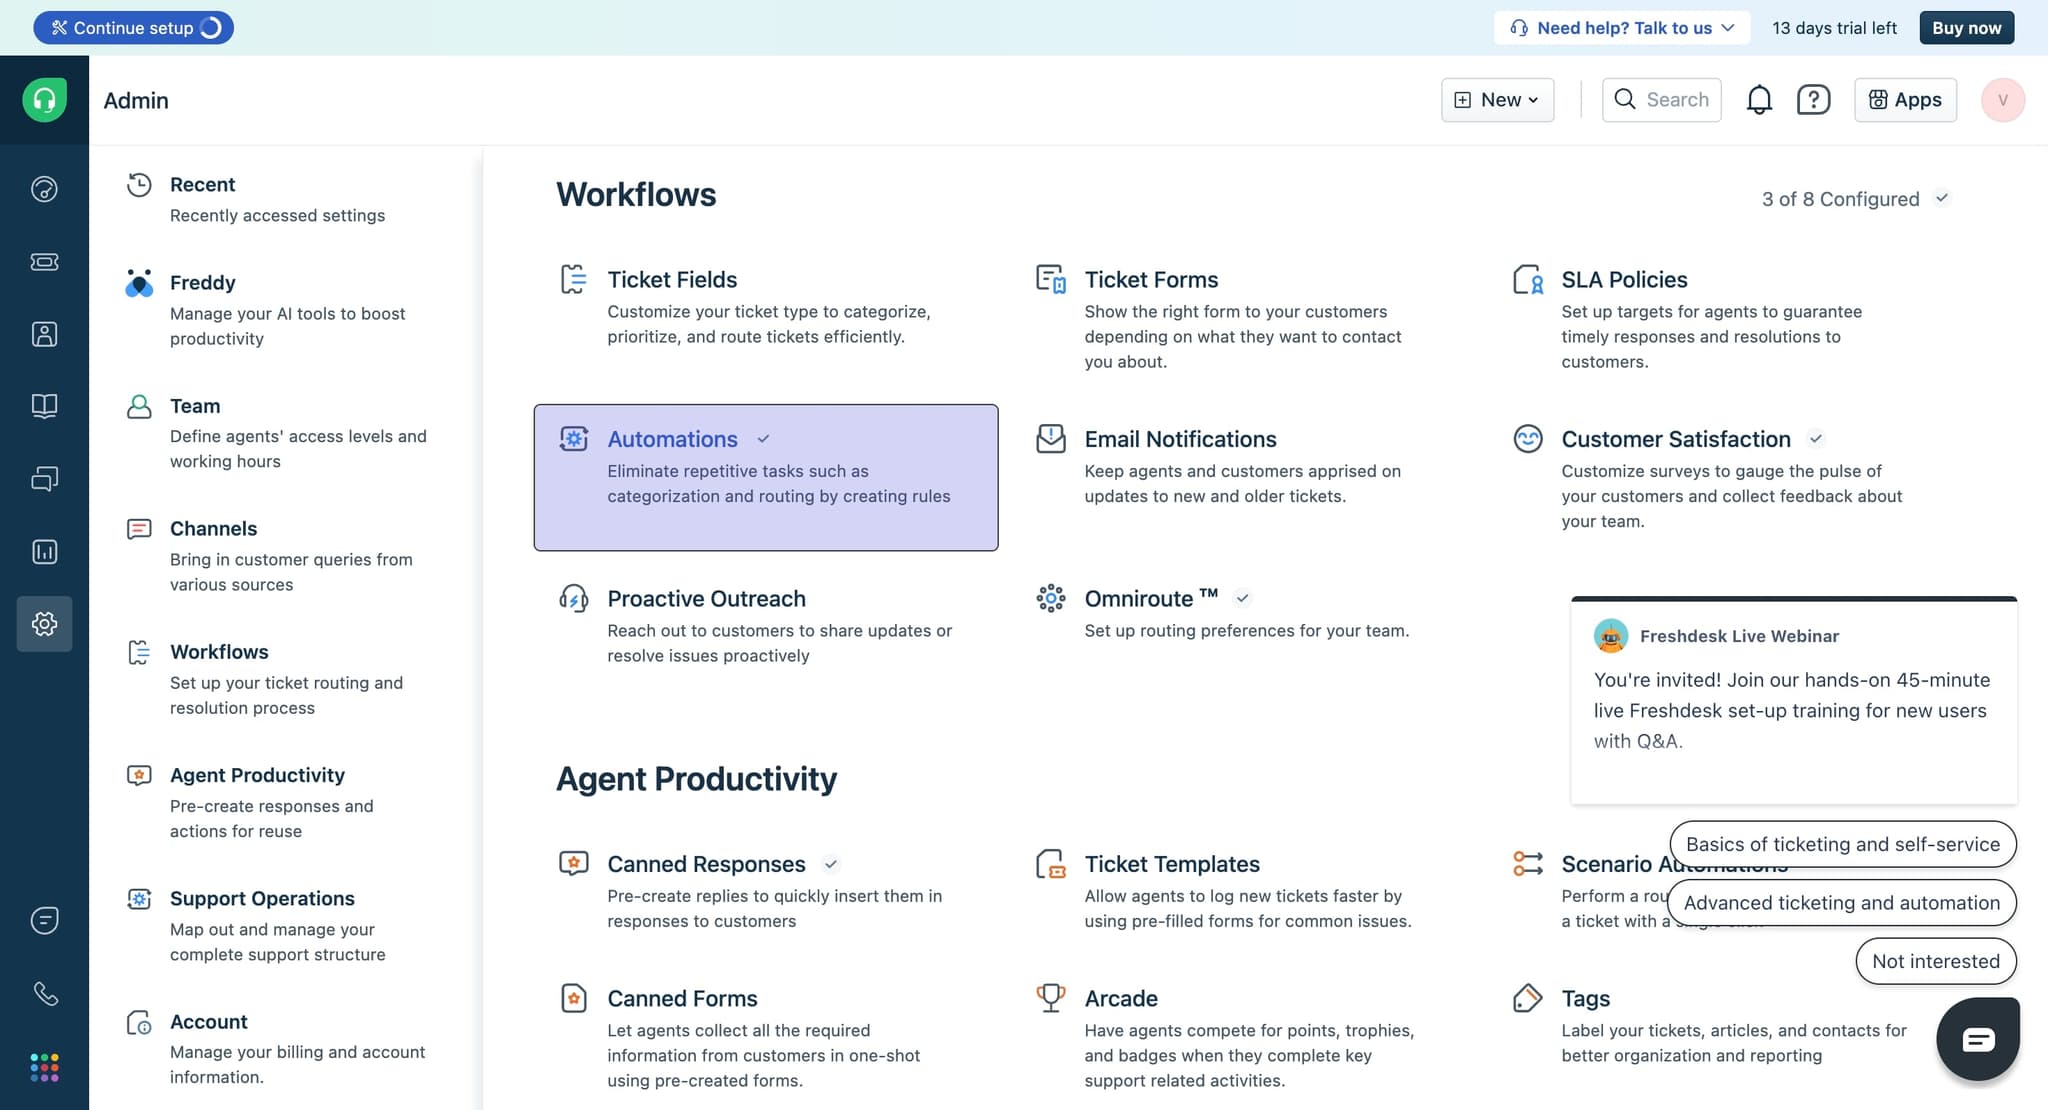Choose Not interested webinar option
This screenshot has height=1110, width=2048.
tap(1935, 961)
